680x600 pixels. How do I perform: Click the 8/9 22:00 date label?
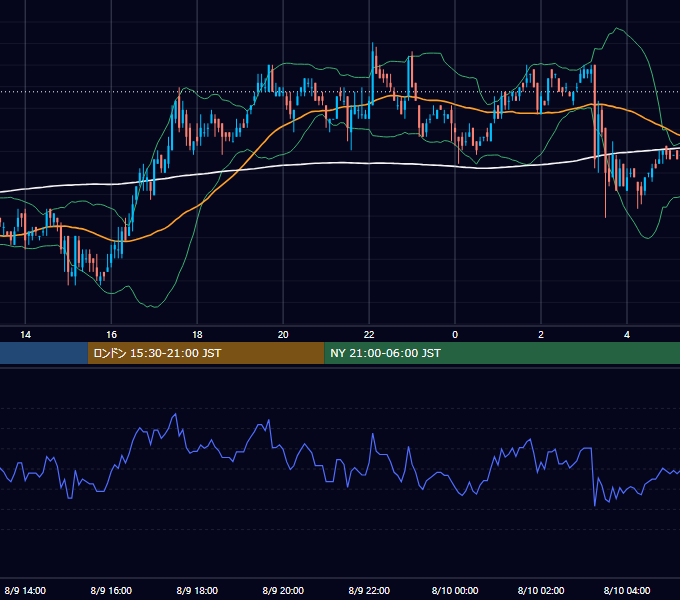click(x=369, y=590)
